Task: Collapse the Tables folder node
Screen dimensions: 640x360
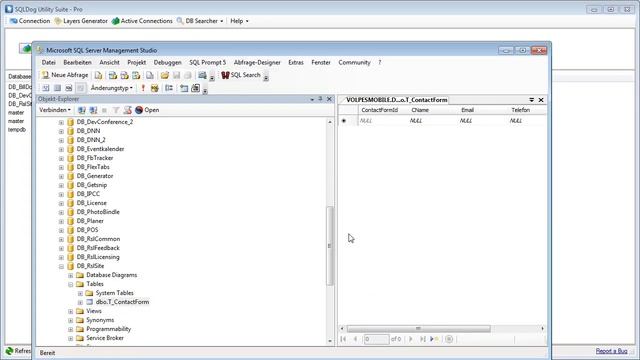Action: pos(71,284)
